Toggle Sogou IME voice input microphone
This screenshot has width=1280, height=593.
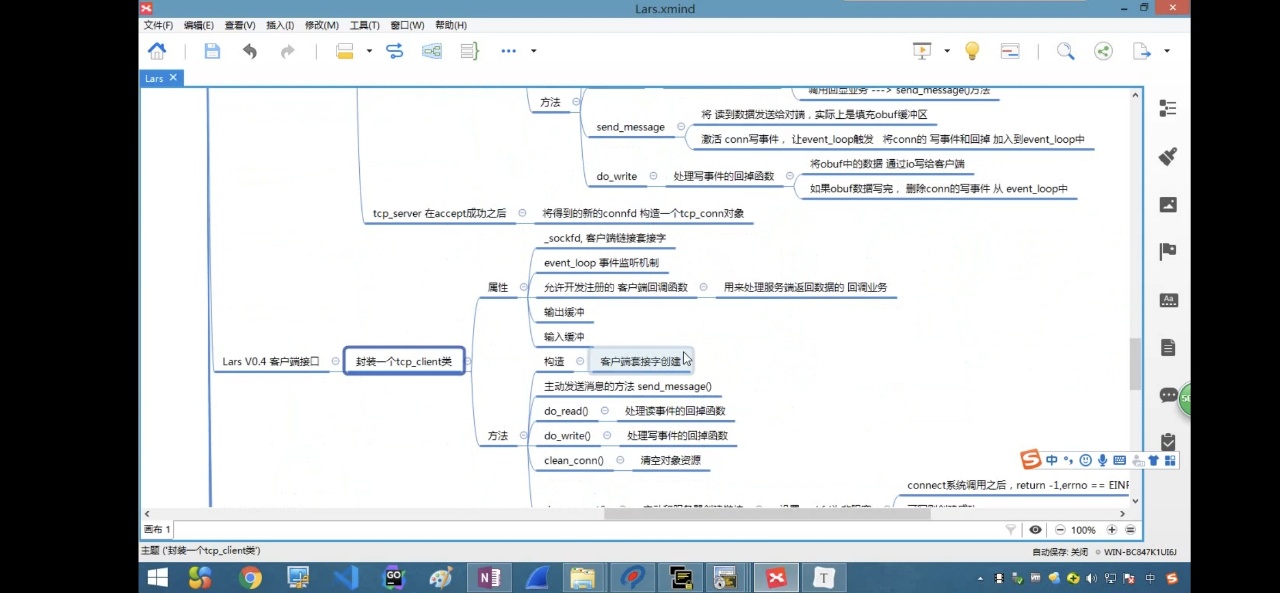pyautogui.click(x=1102, y=460)
